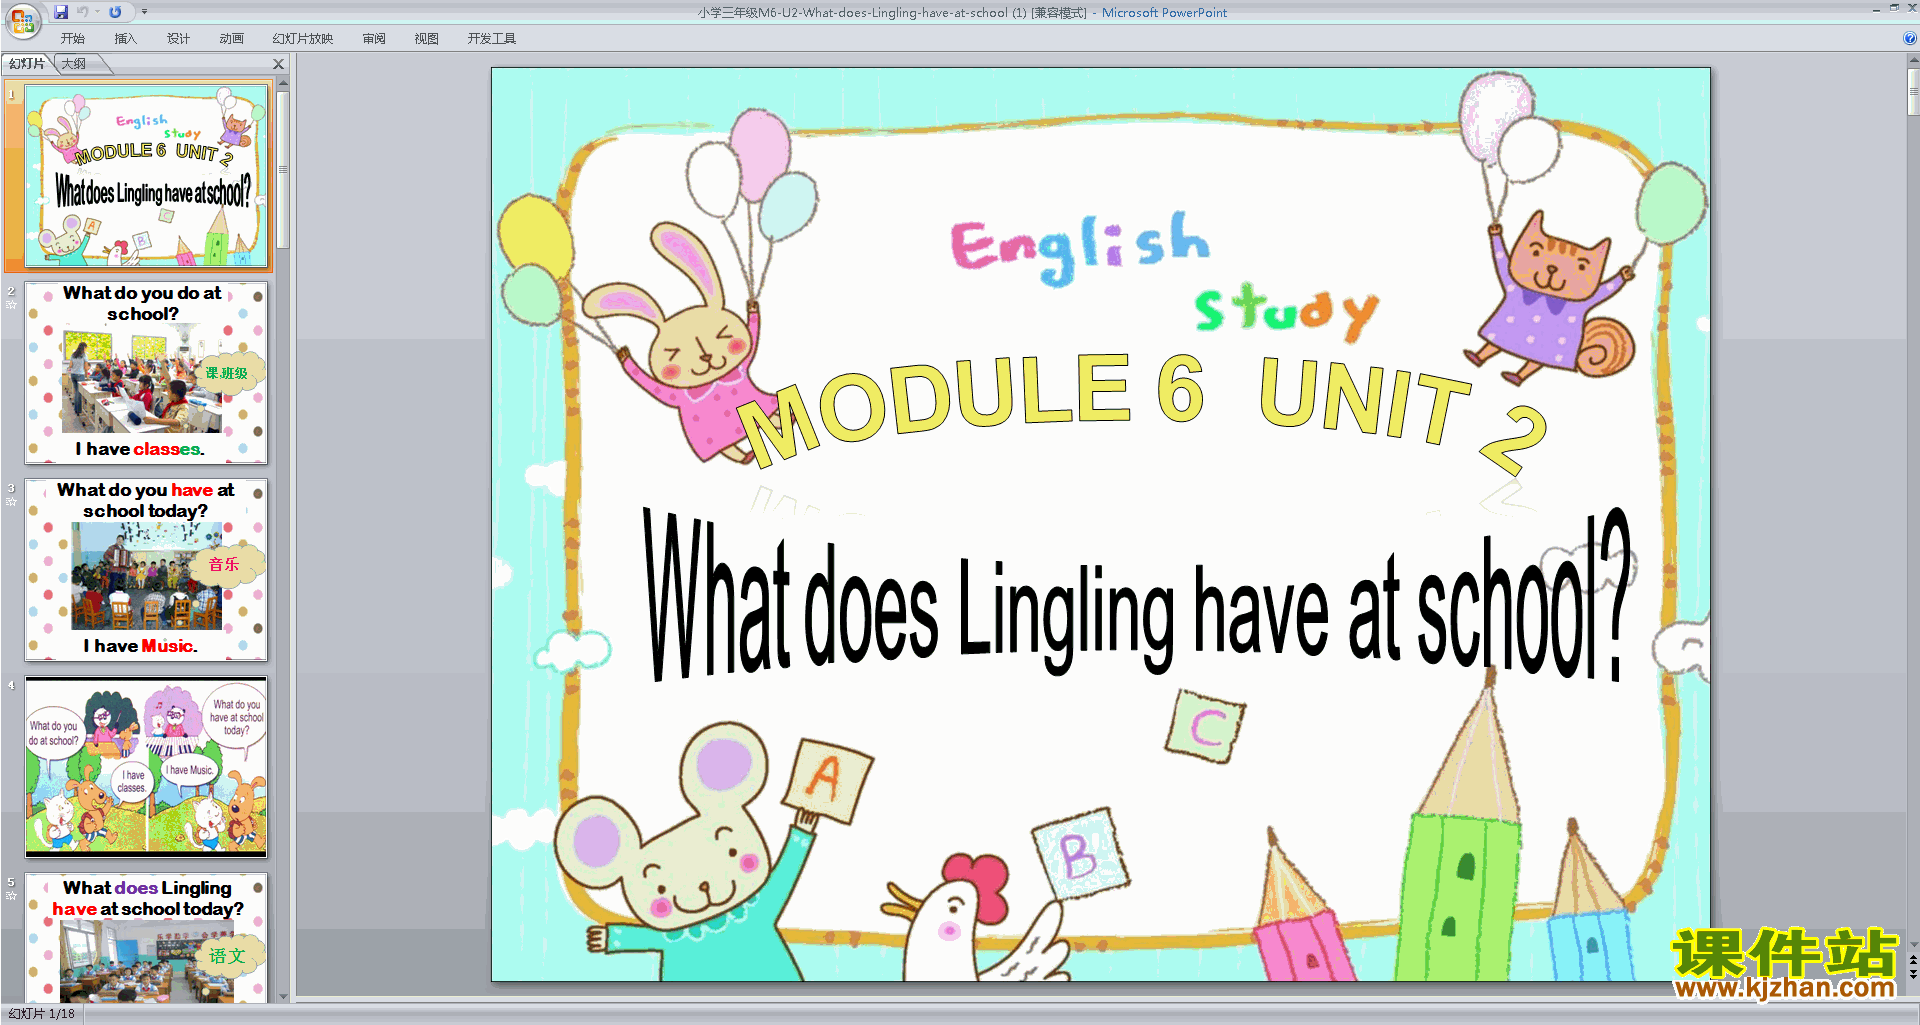Select slide 5 'What does Lingling have' thumbnail

pos(146,938)
